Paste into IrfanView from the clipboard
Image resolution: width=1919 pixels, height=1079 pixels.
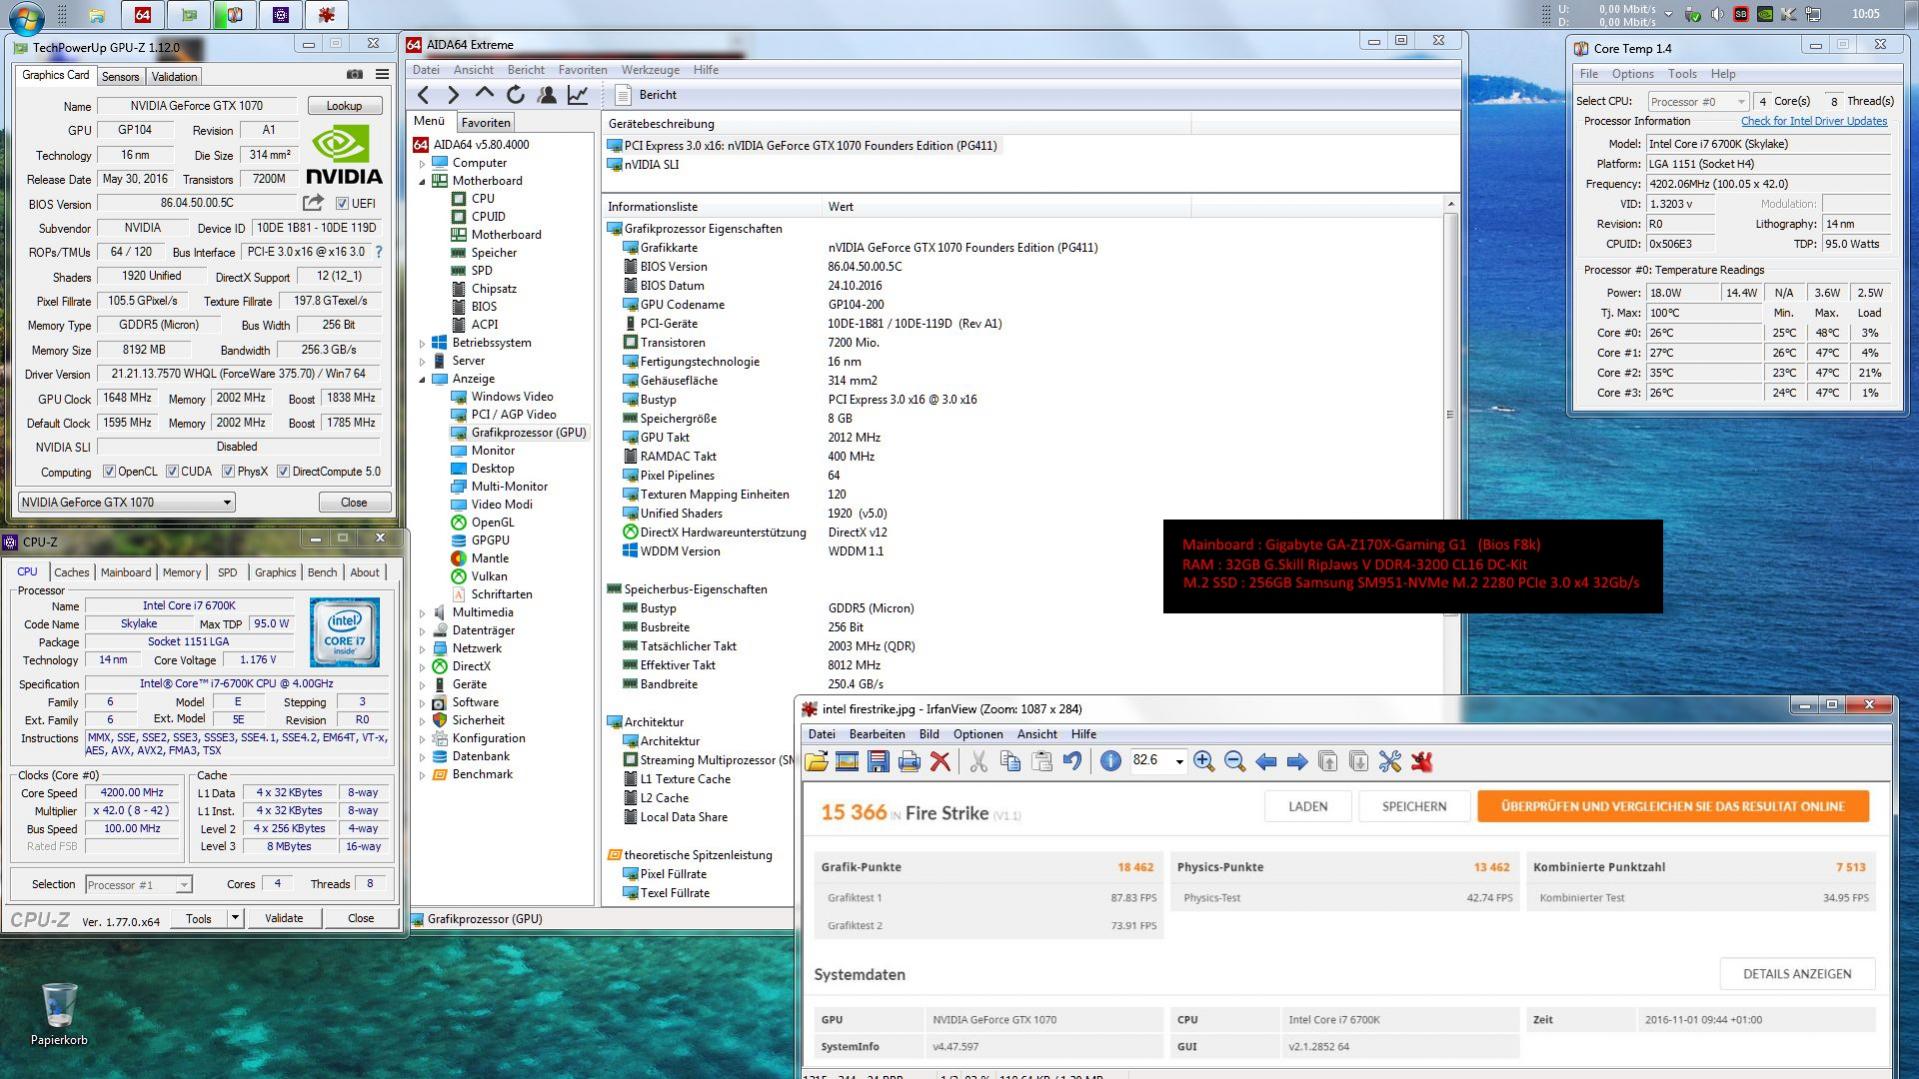[x=1041, y=762]
